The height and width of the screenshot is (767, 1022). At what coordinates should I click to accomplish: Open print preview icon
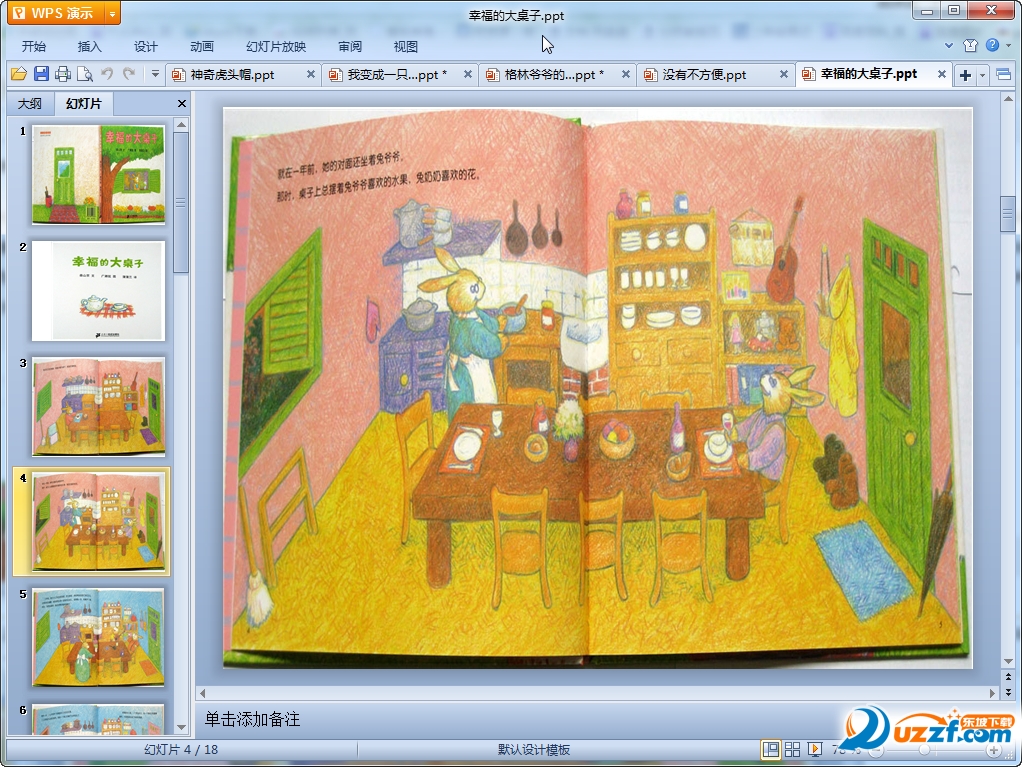(x=85, y=74)
